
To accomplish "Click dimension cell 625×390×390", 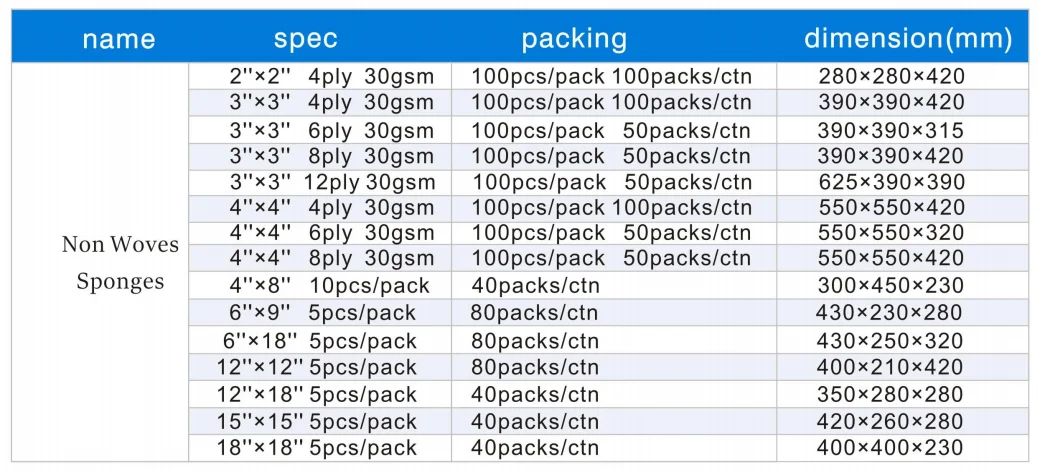I will tap(891, 182).
